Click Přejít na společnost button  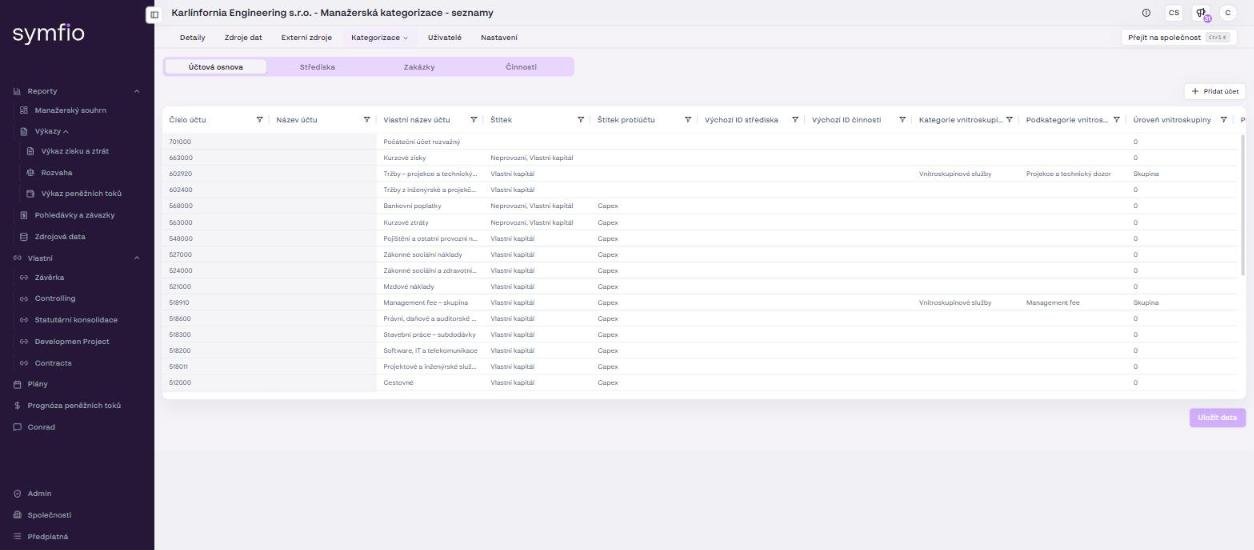1179,37
